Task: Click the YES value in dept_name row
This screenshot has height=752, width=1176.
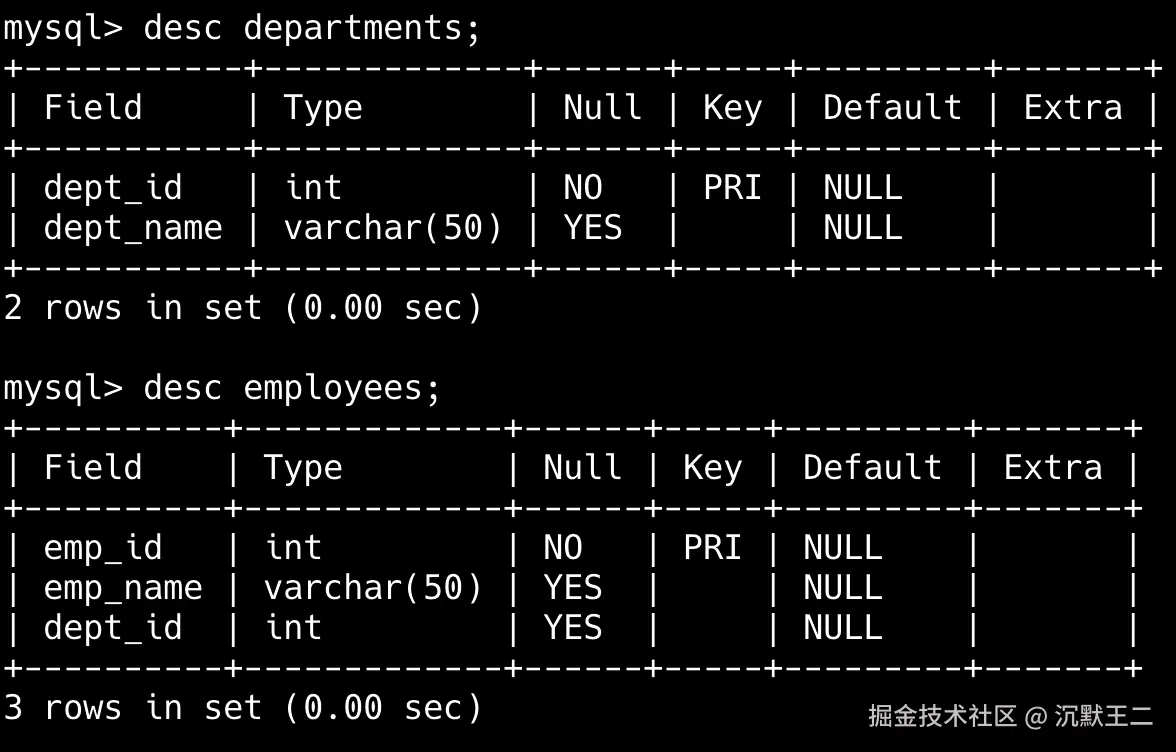Action: (593, 228)
